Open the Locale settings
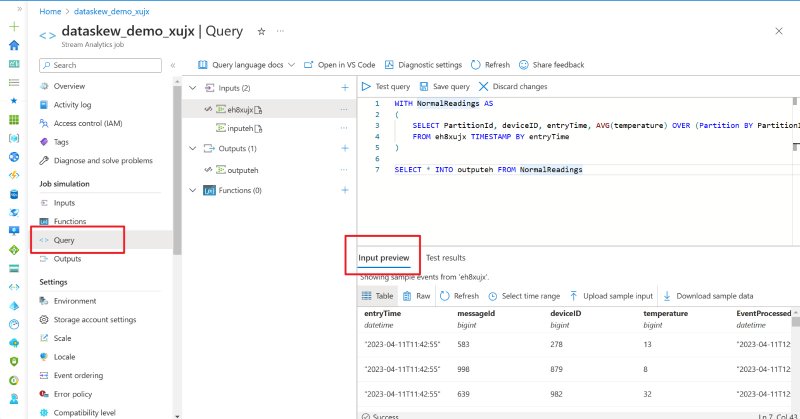Screen dimensions: 800x419 [64, 357]
